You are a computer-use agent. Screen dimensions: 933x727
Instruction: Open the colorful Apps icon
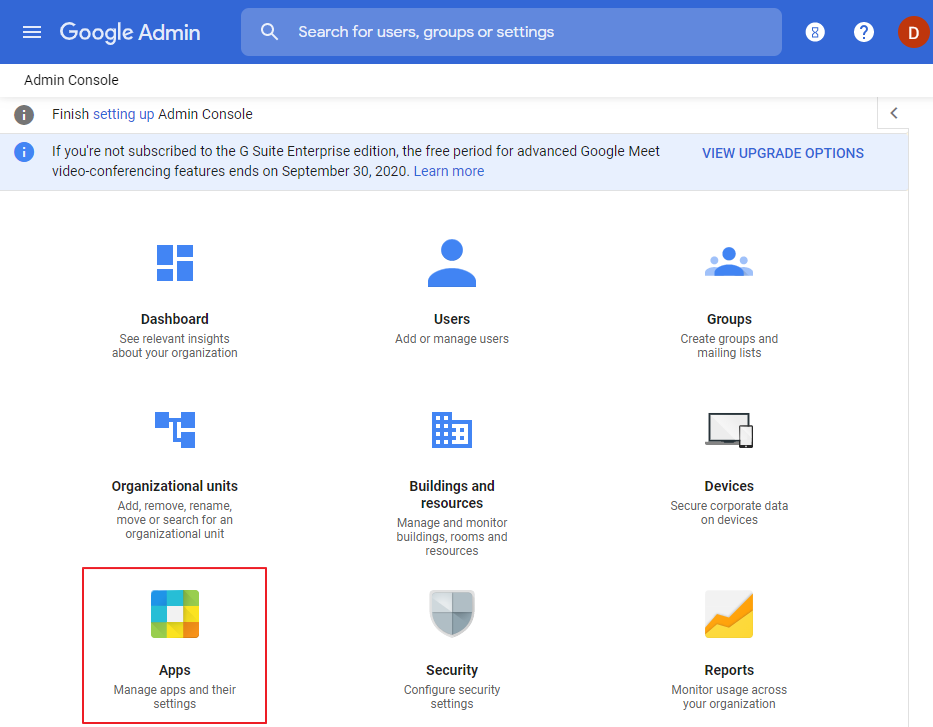[175, 614]
